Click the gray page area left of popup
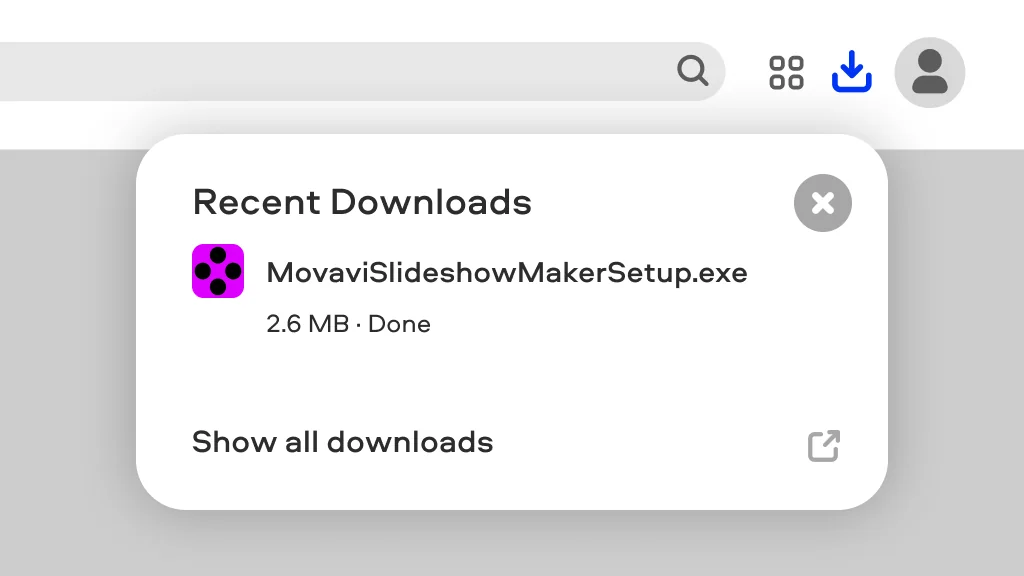 point(65,327)
